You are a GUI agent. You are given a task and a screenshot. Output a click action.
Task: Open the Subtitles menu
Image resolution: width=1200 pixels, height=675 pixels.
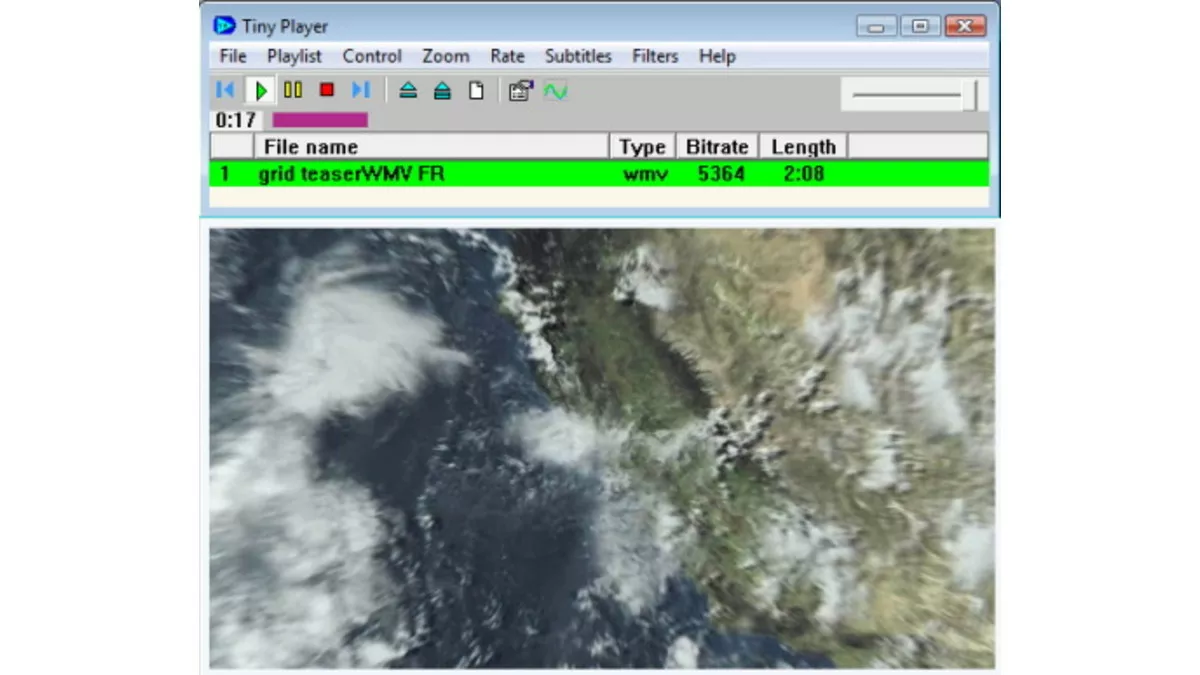578,56
